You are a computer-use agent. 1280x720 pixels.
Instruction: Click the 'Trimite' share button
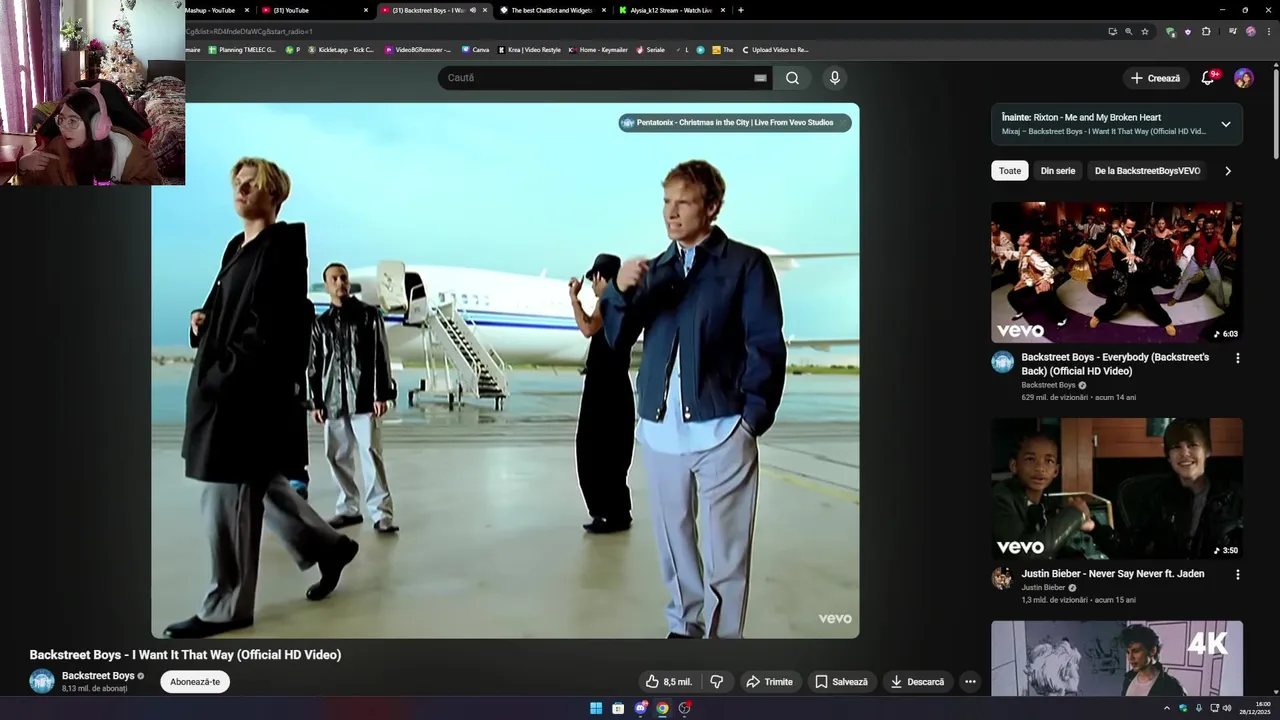click(x=768, y=682)
